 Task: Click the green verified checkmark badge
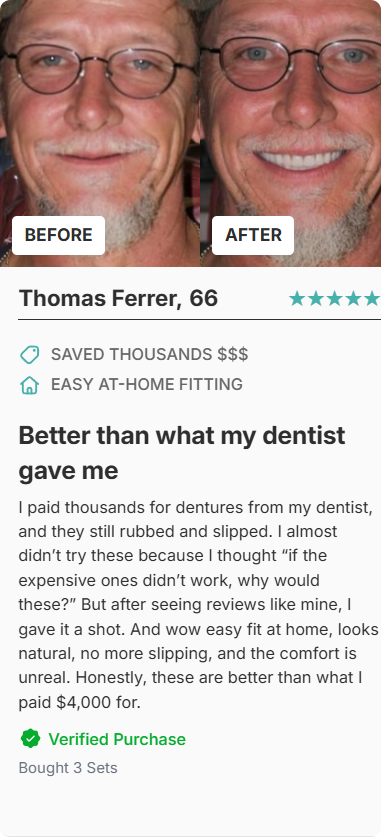[x=30, y=739]
